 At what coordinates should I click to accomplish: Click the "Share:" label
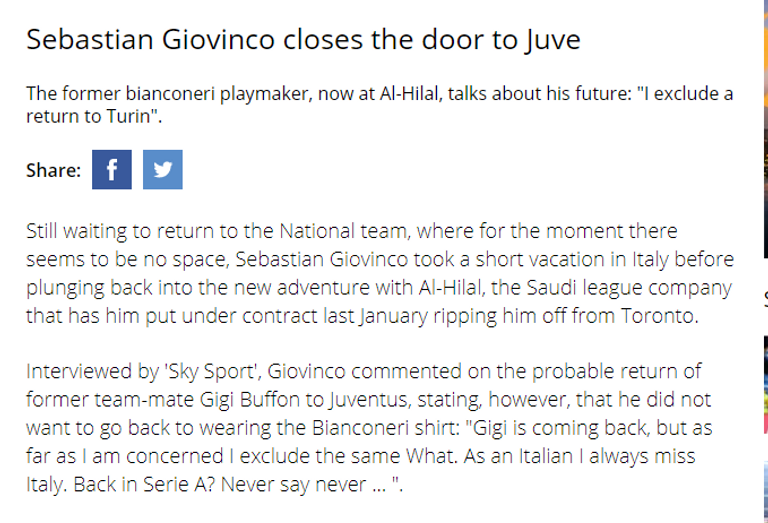(53, 171)
